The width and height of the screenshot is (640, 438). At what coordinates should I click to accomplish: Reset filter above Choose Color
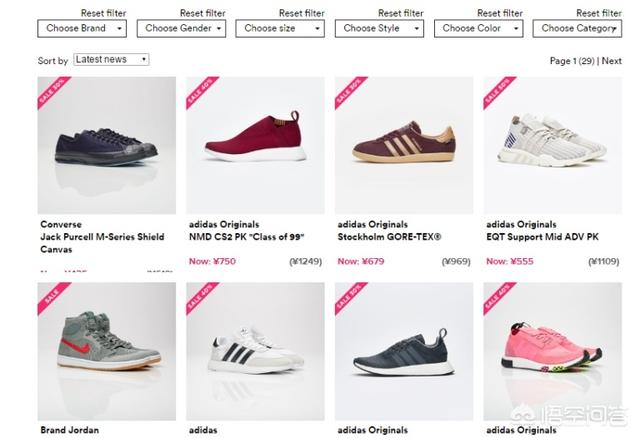(x=500, y=13)
